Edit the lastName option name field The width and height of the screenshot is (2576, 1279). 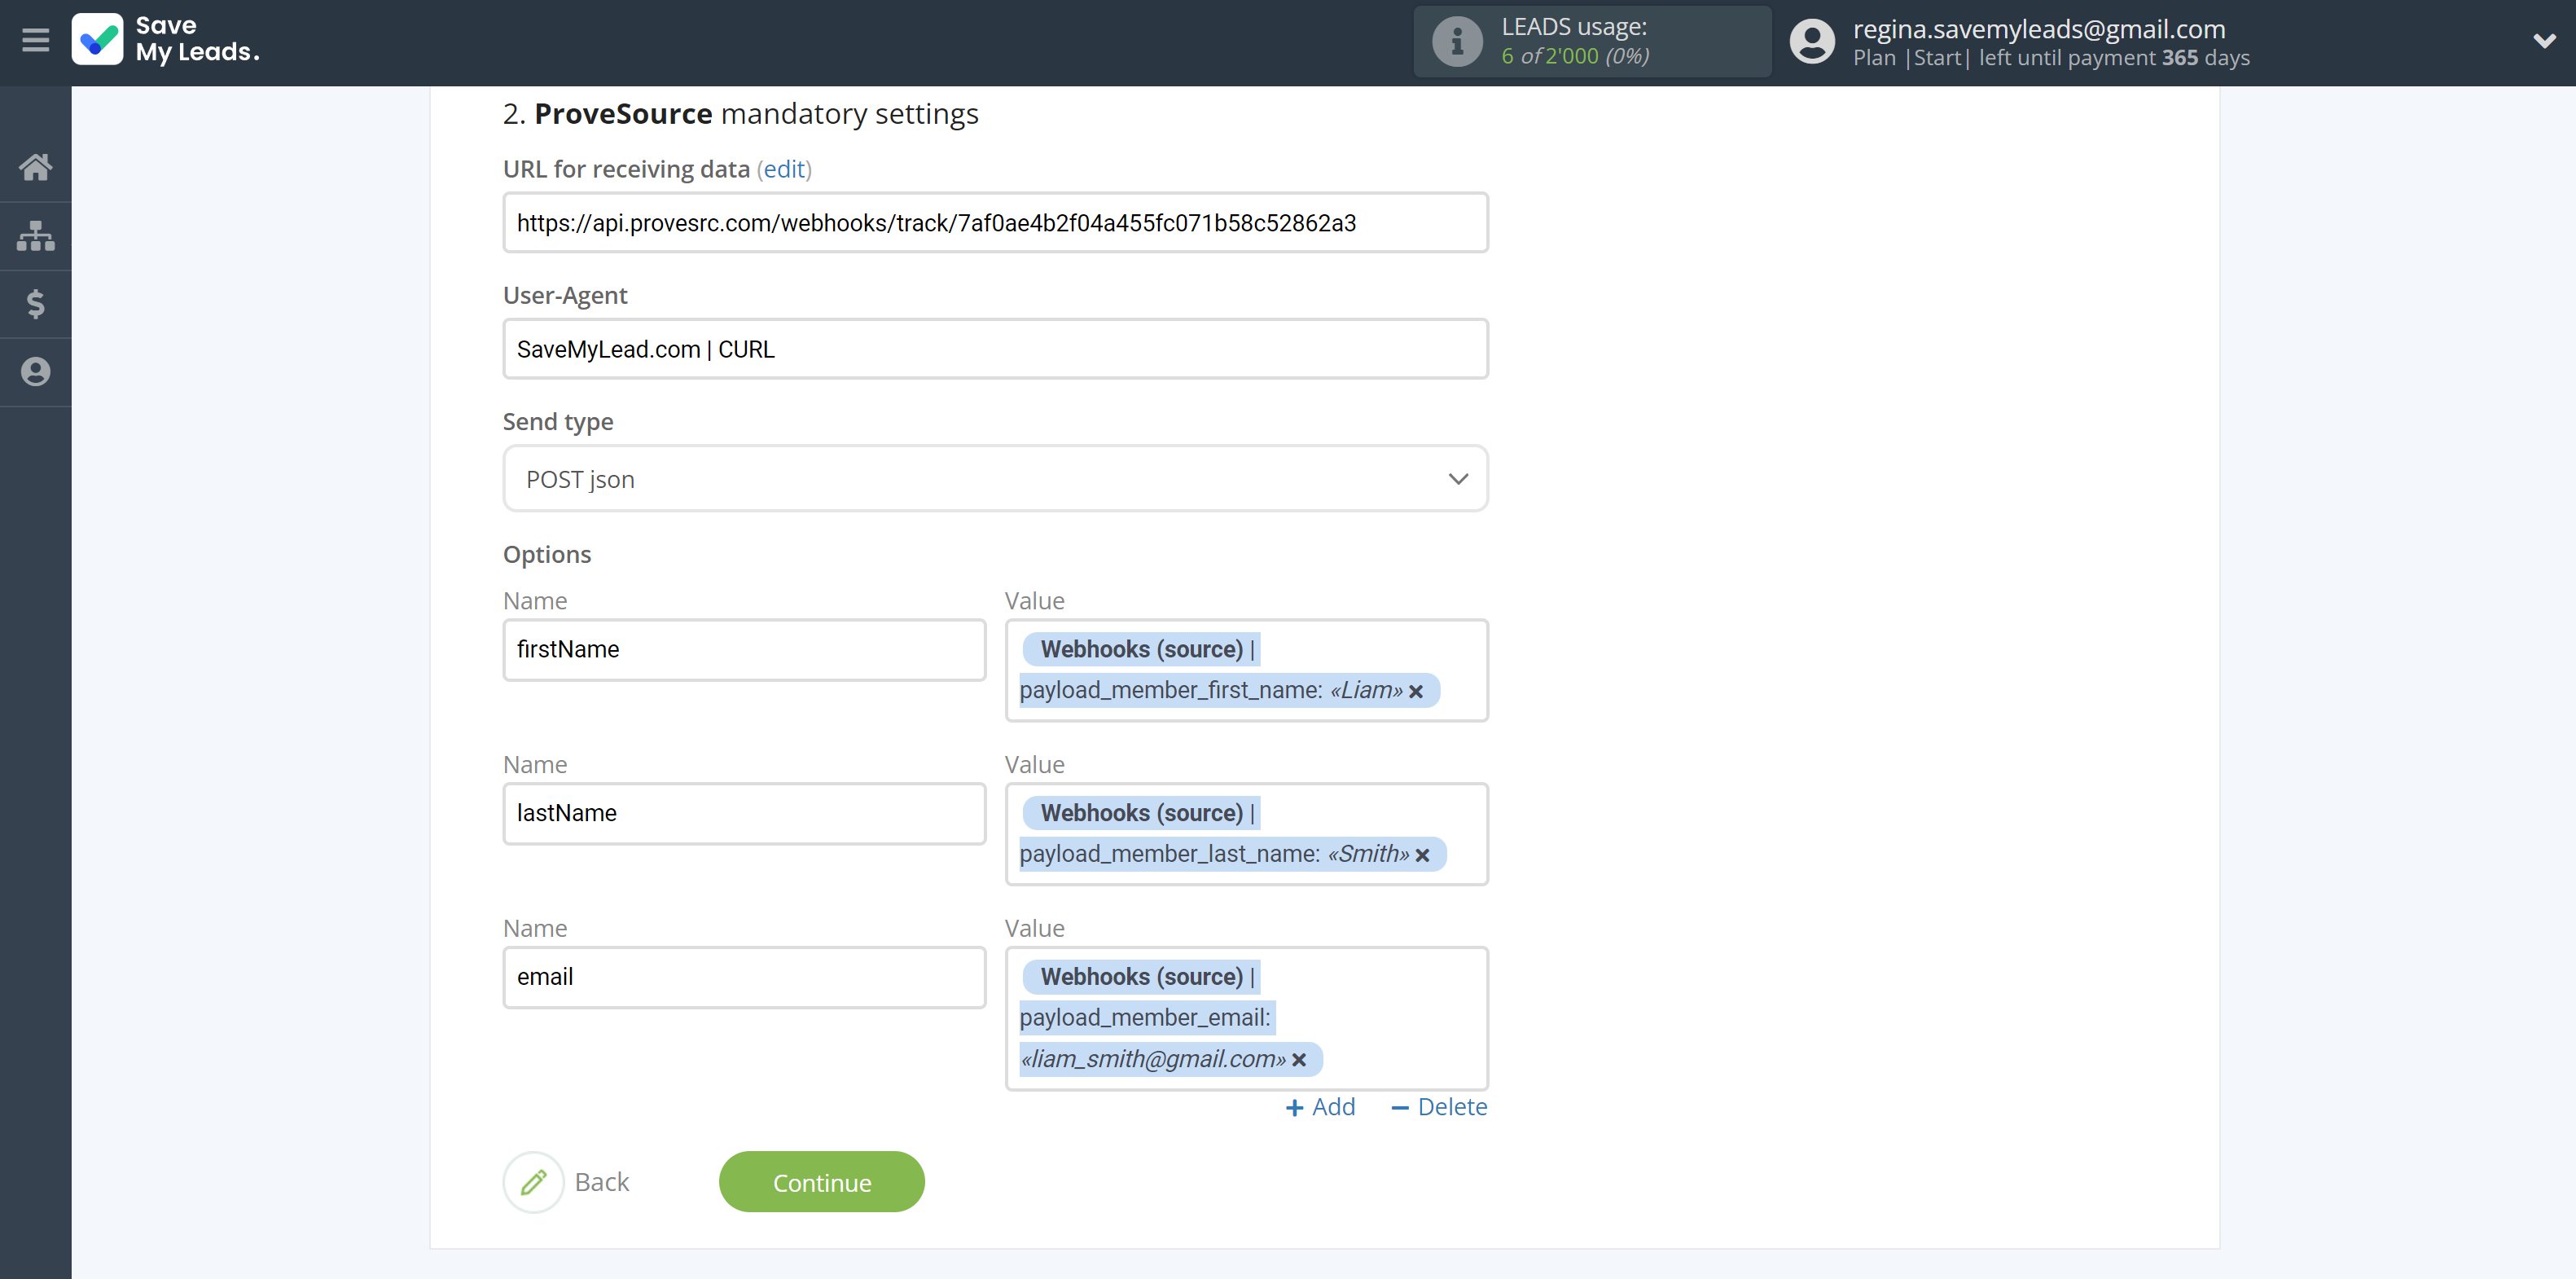(744, 814)
